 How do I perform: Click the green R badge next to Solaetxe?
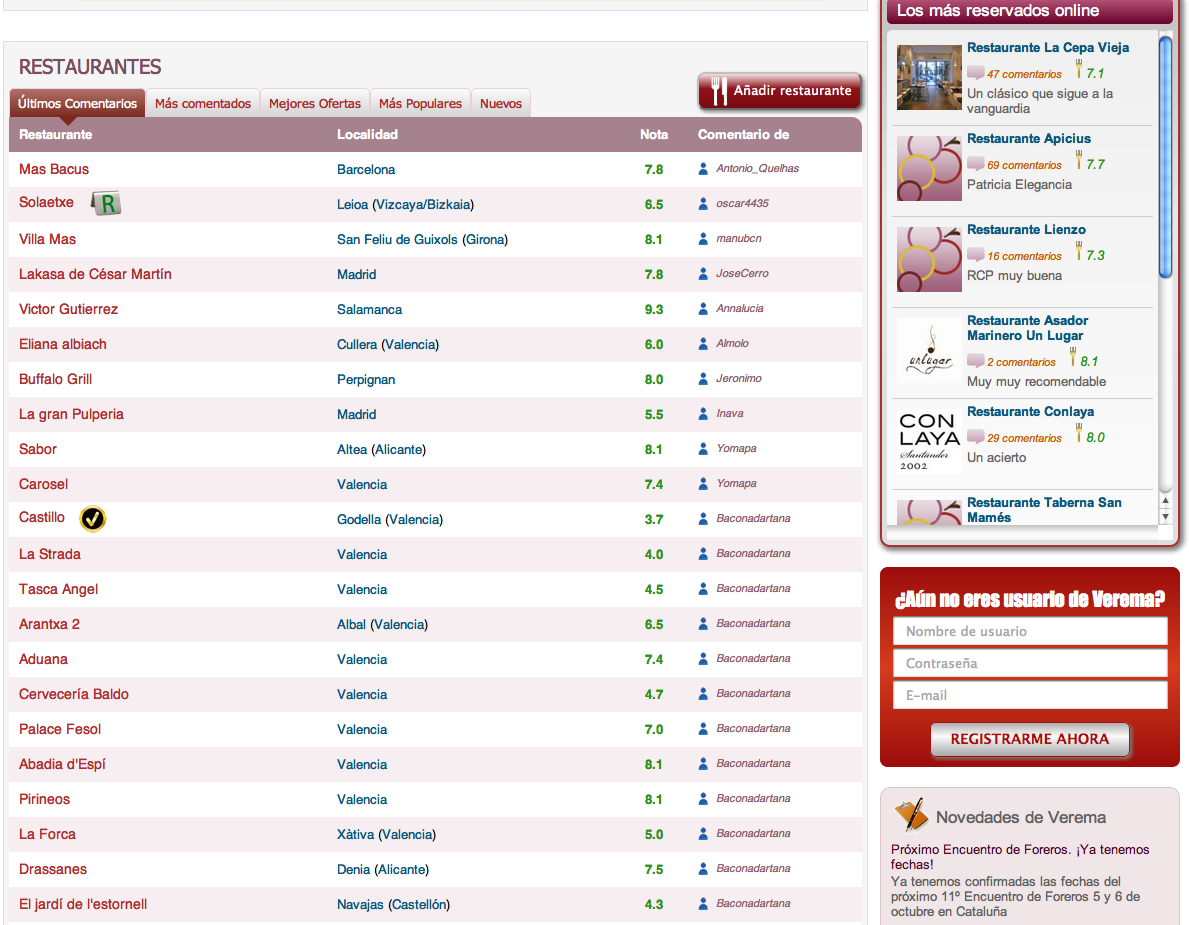point(106,203)
